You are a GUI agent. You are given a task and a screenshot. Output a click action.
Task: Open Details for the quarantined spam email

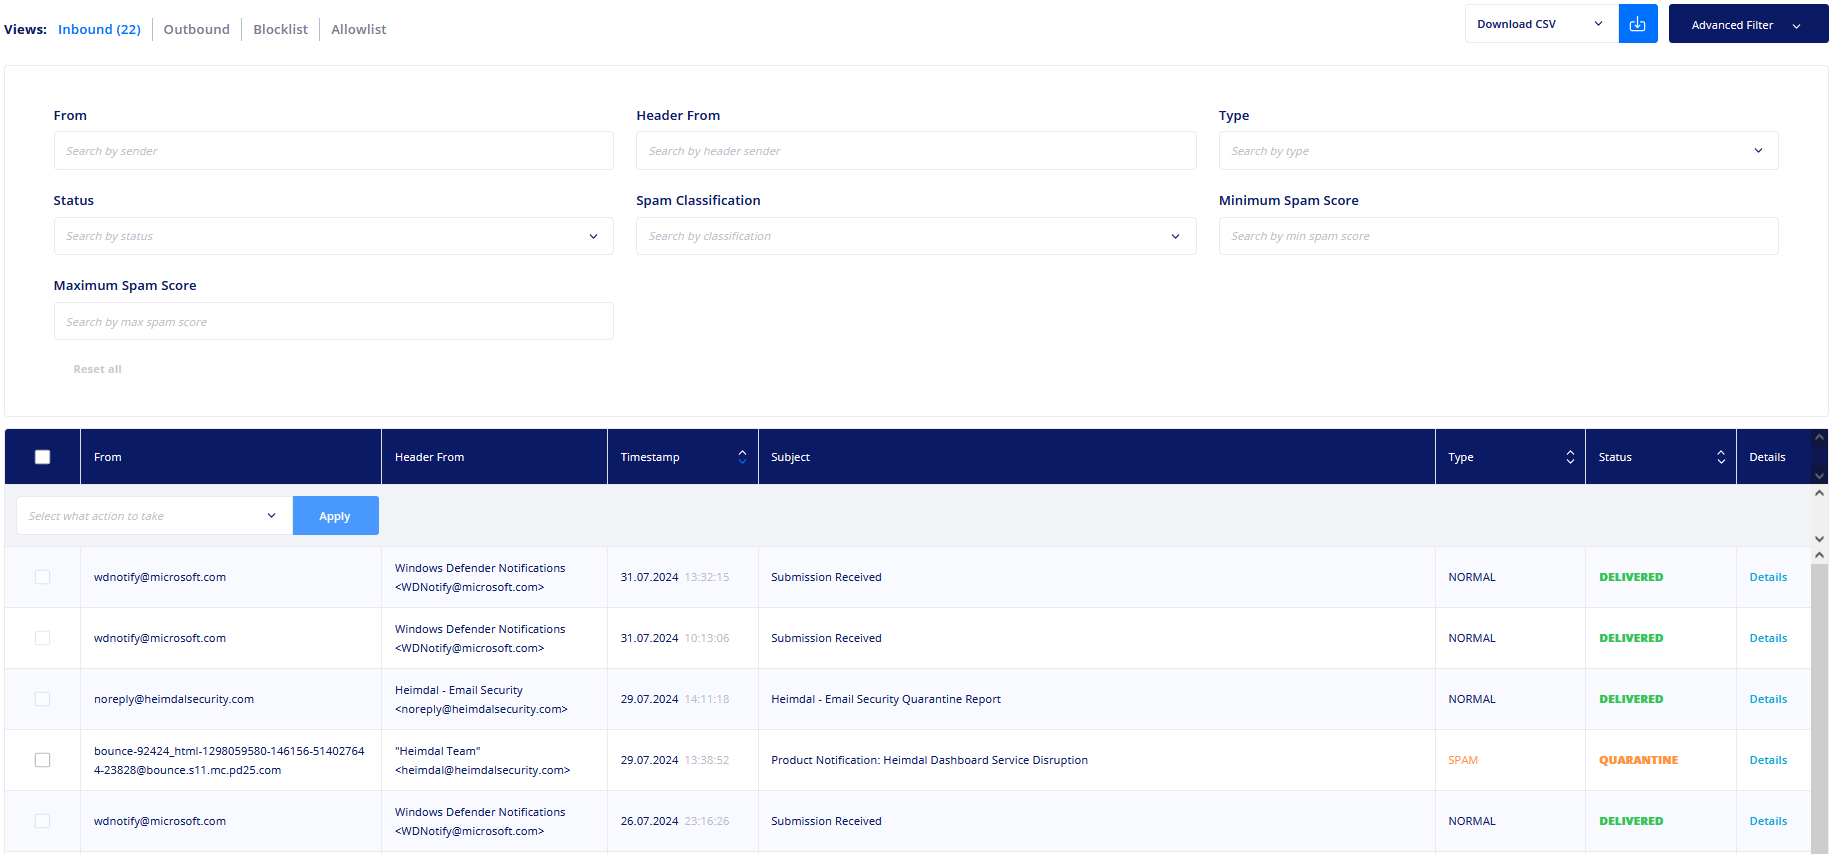[x=1768, y=760]
